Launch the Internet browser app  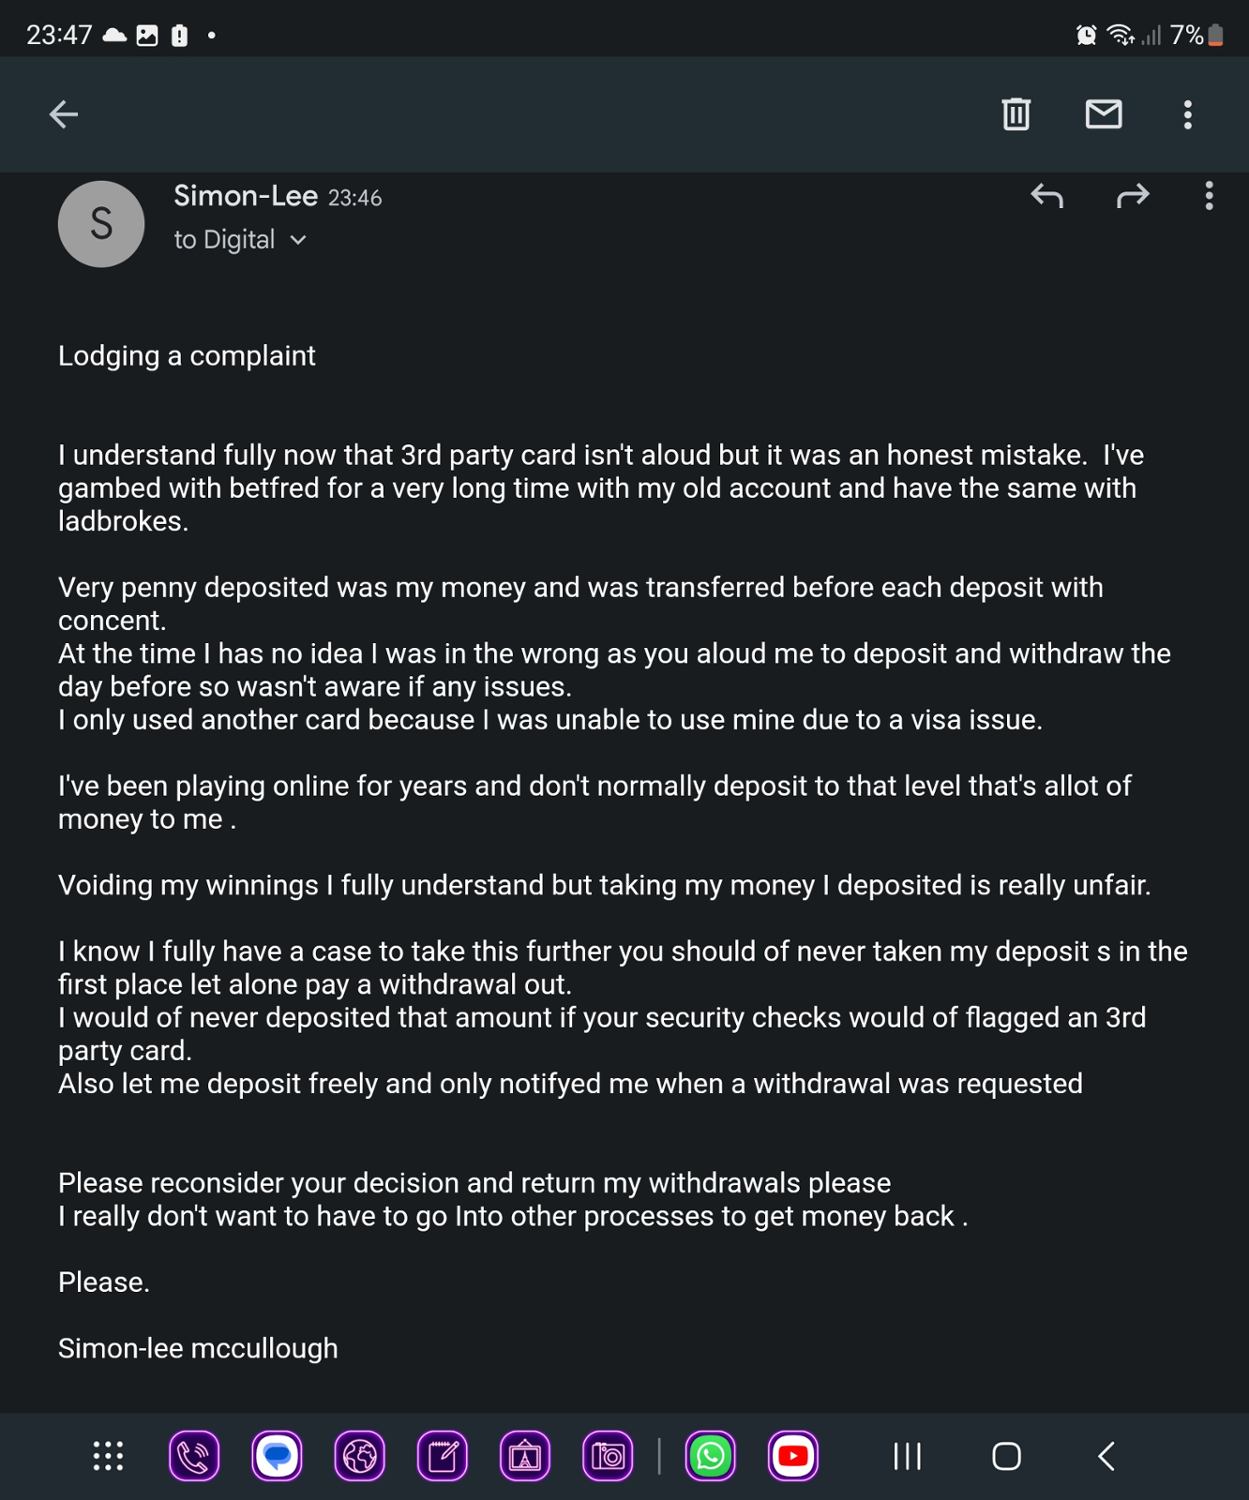(x=360, y=1456)
